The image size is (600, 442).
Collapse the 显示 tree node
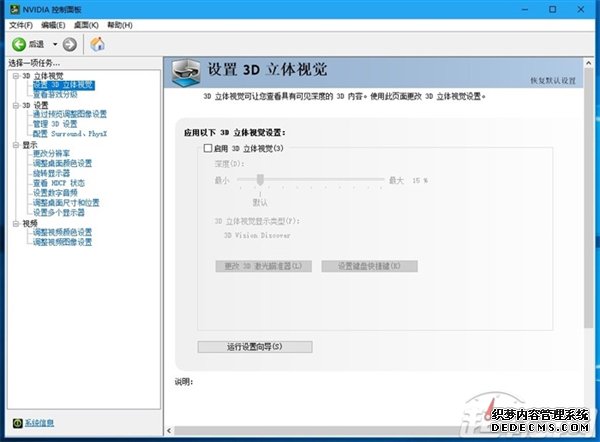click(x=16, y=145)
